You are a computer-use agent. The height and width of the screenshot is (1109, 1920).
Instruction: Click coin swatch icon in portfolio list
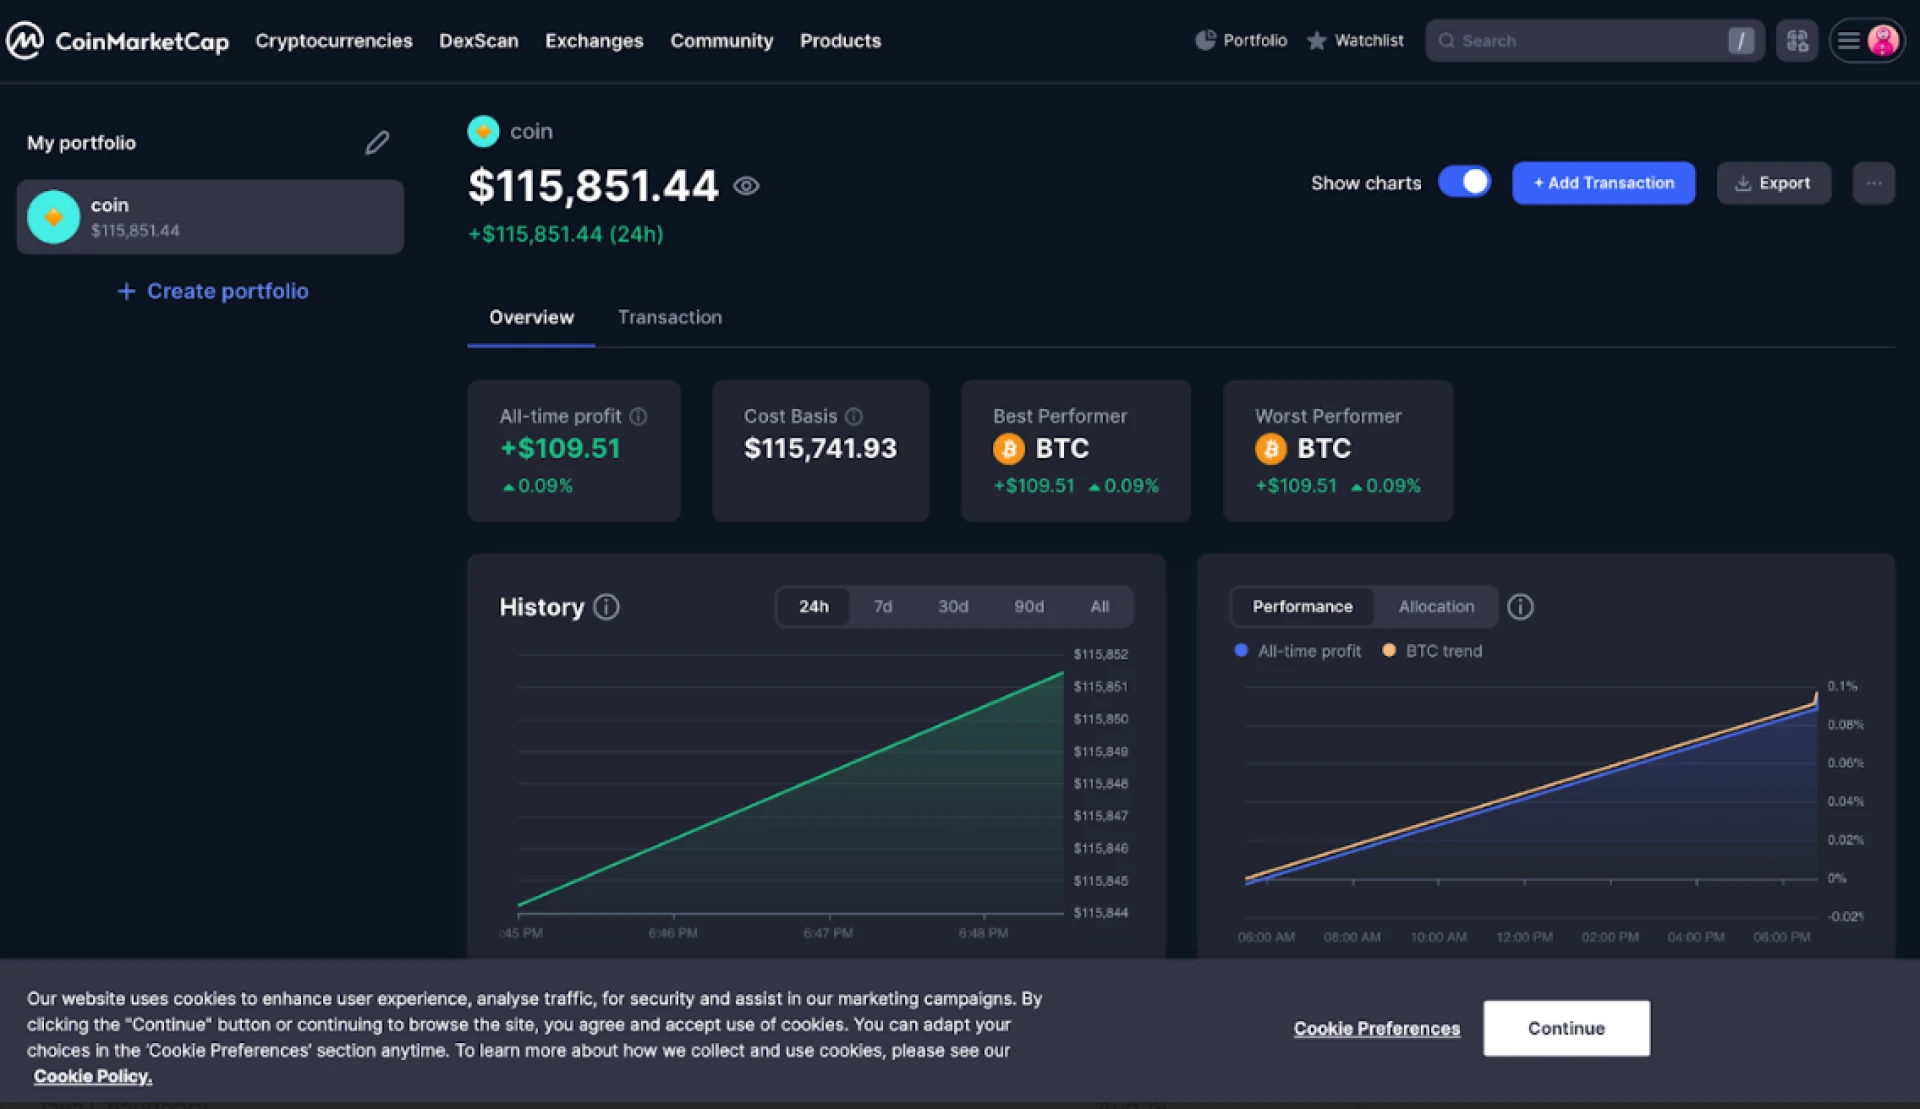(53, 217)
